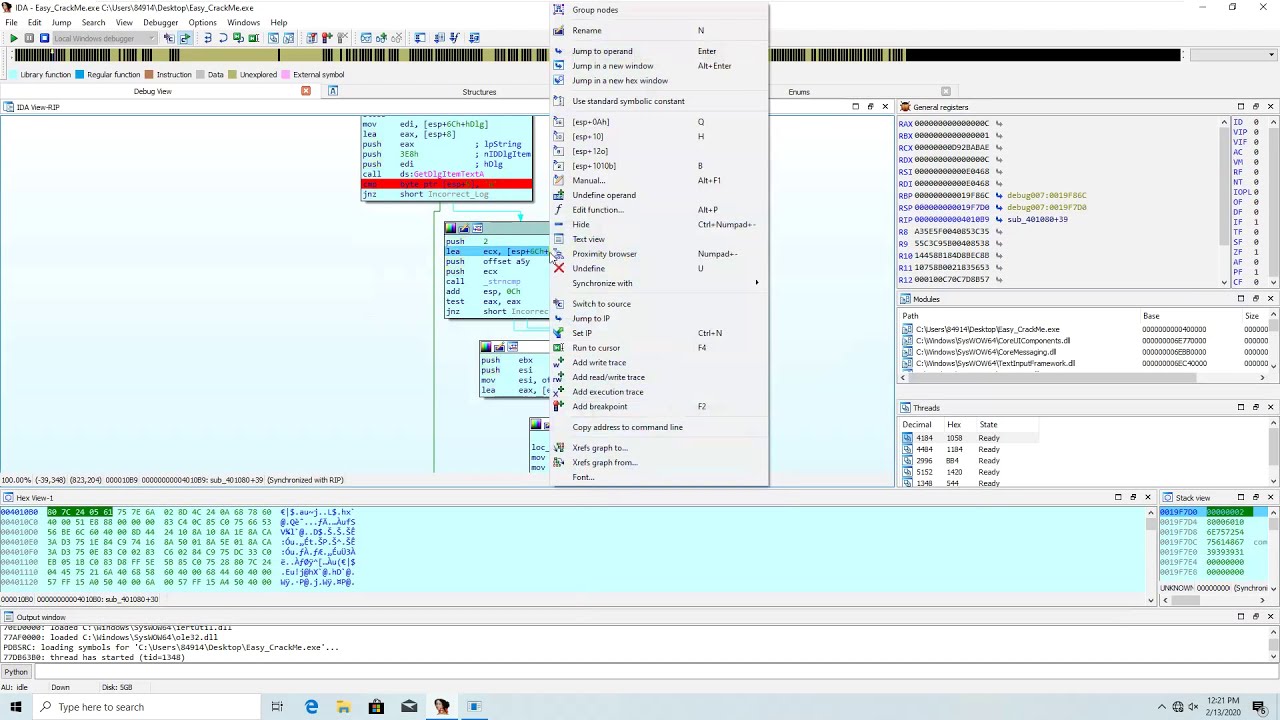
Task: Close the Enums tab
Action: click(x=946, y=91)
